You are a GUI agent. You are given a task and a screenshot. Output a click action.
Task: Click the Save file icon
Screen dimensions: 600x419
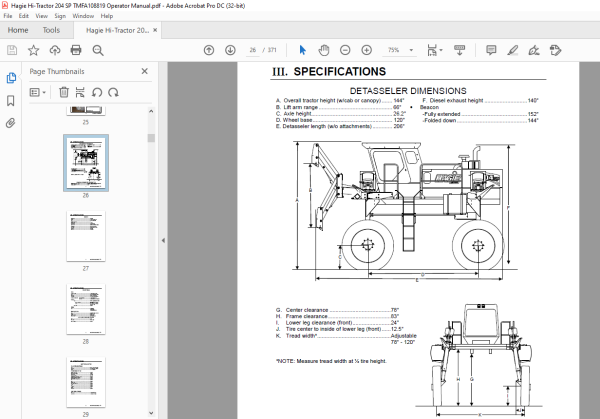[x=12, y=50]
